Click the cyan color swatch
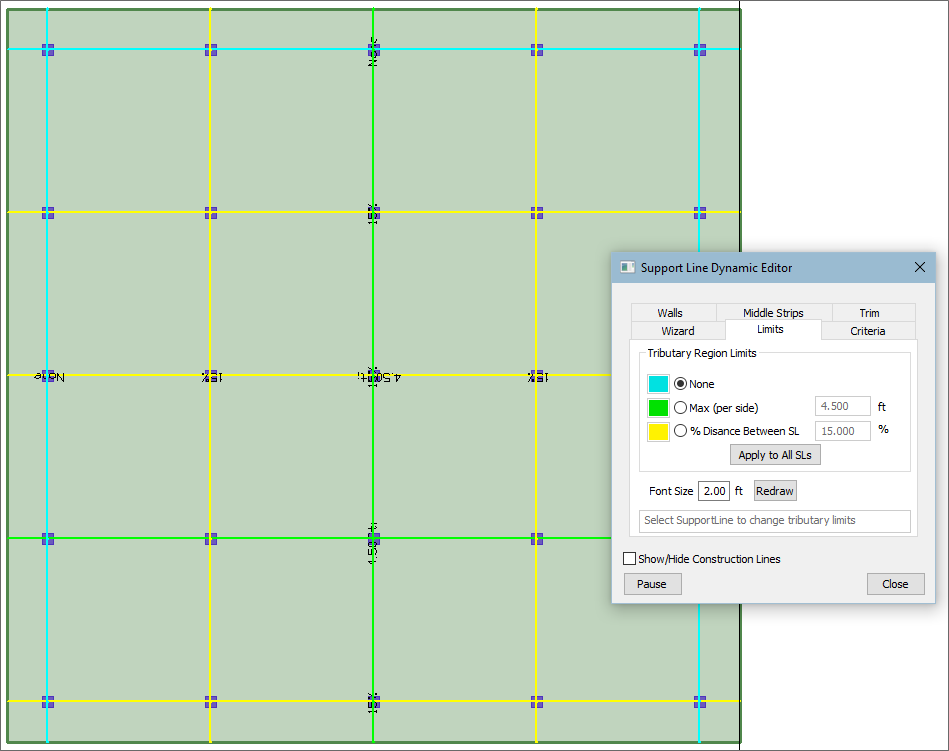This screenshot has height=751, width=949. coord(658,384)
